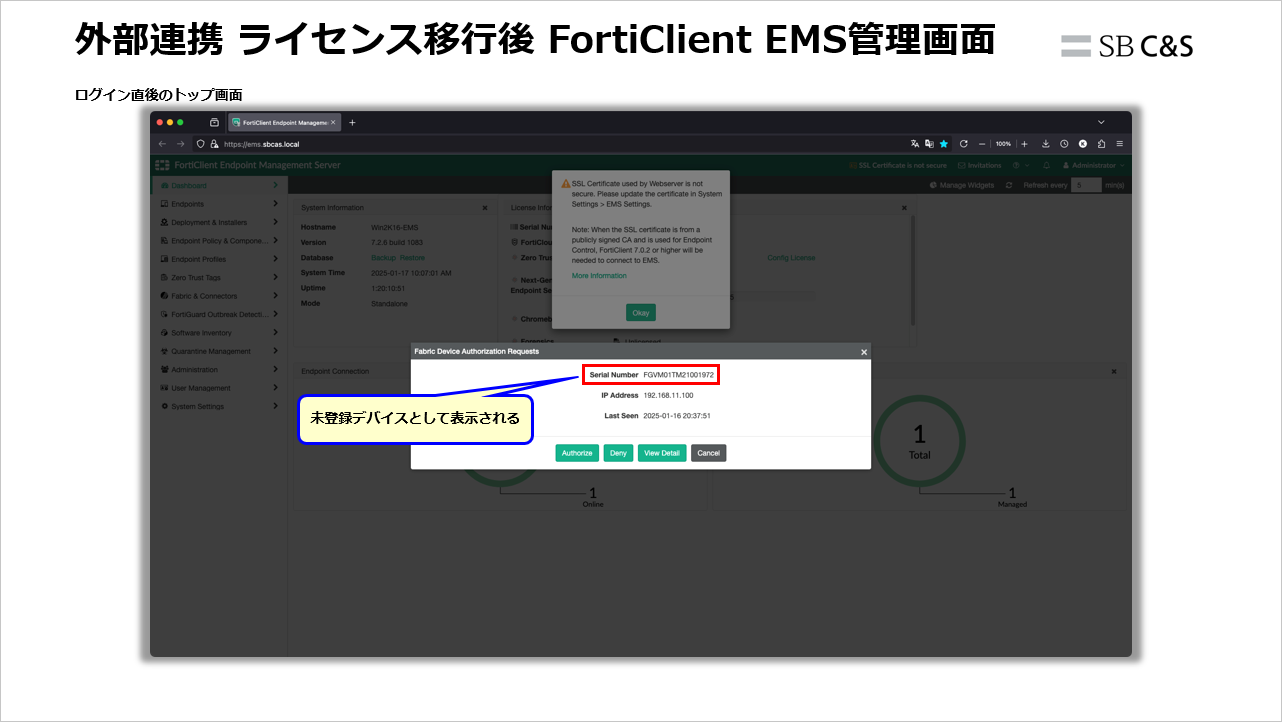Expand the System Settings chevron
This screenshot has width=1282, height=722.
(275, 406)
